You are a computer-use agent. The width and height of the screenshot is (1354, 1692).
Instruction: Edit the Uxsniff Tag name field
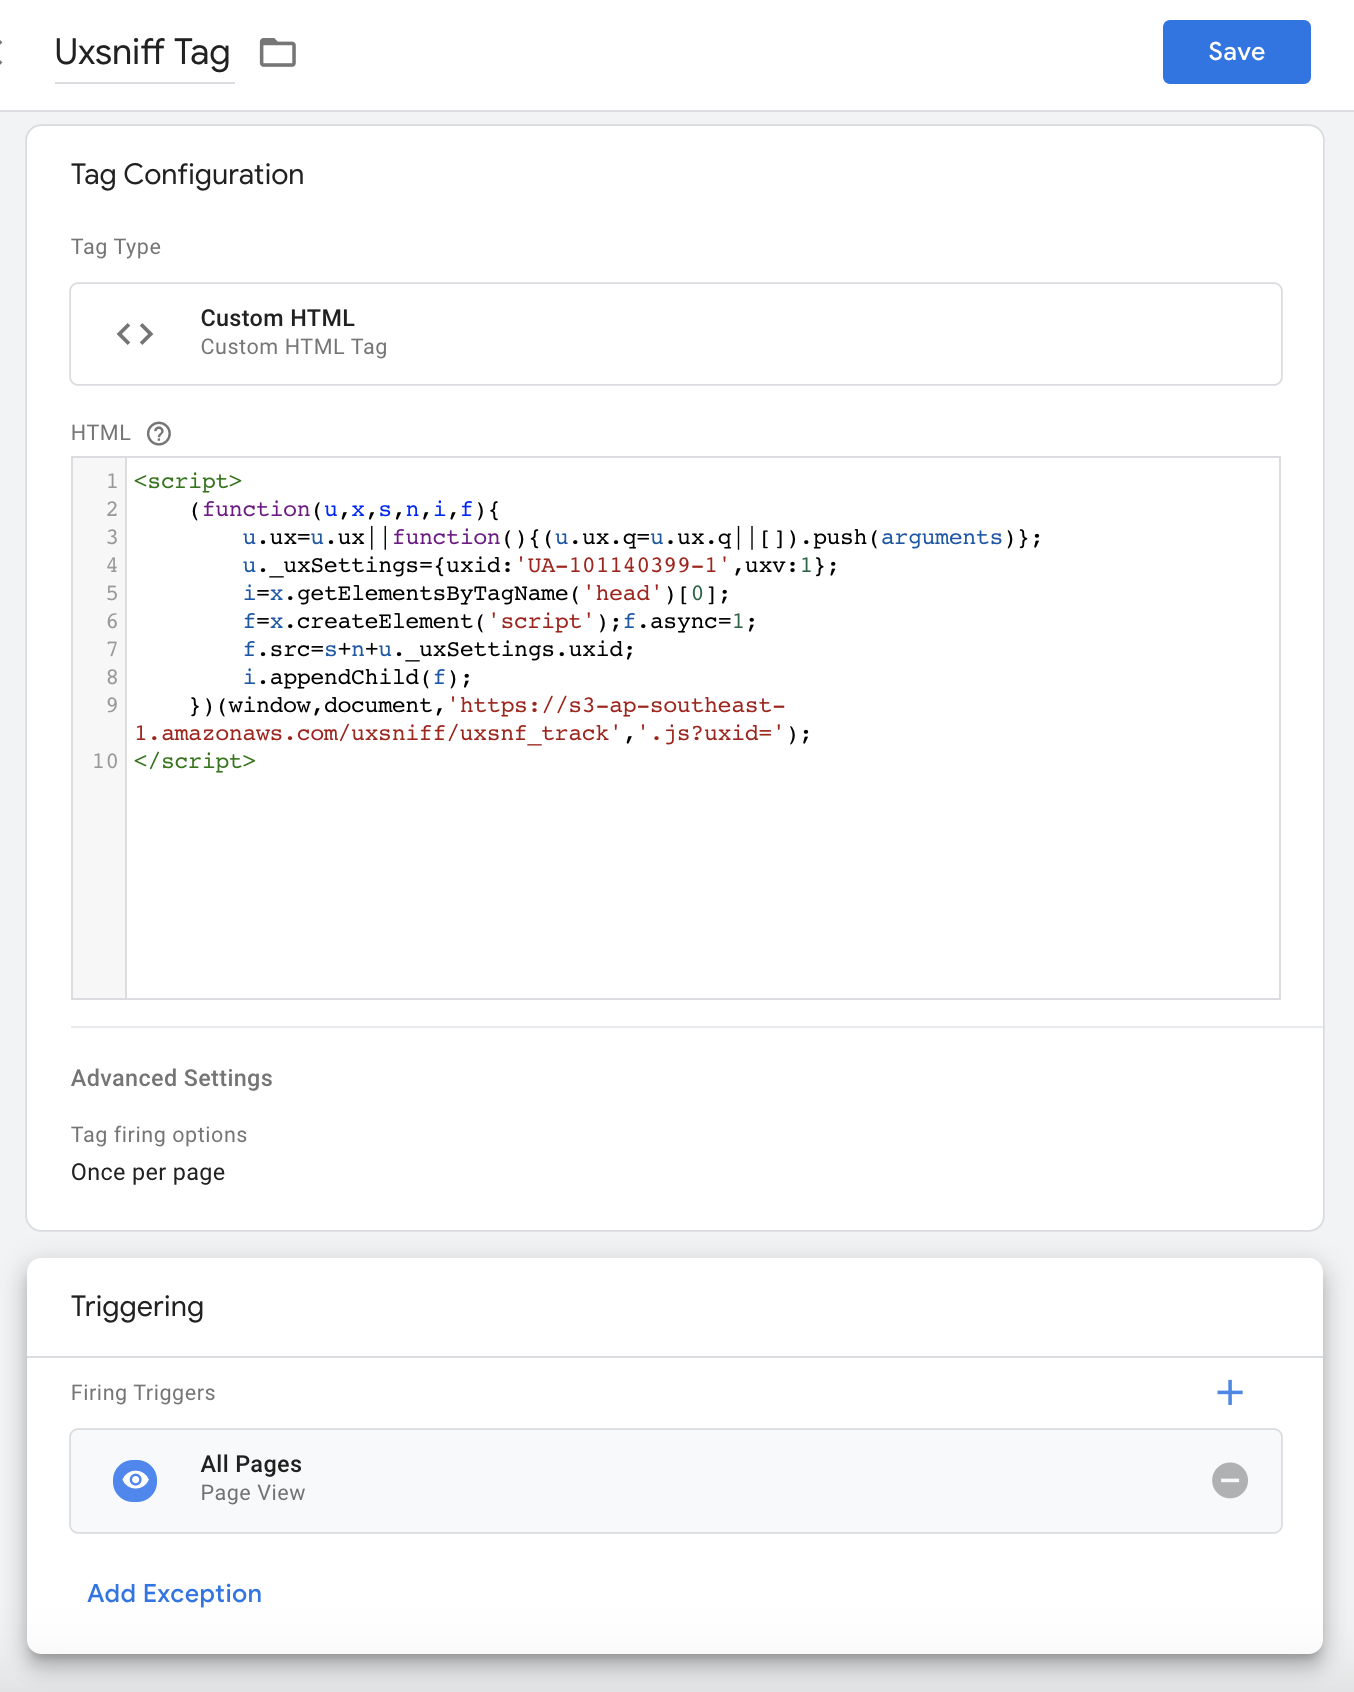[x=144, y=52]
